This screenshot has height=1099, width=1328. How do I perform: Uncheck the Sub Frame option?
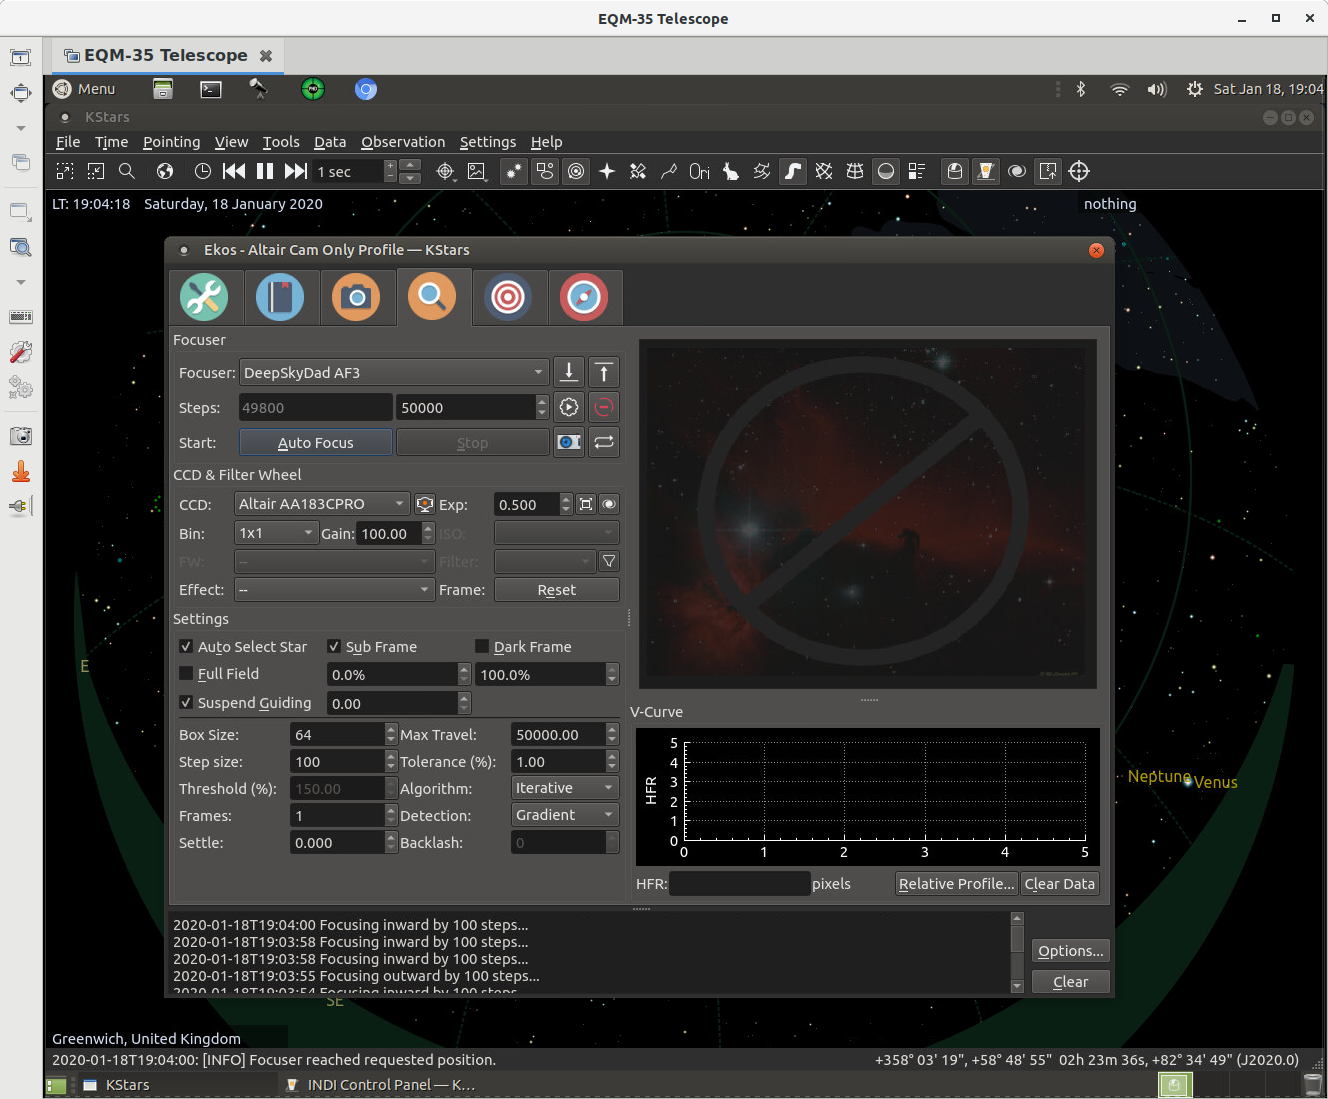click(334, 647)
